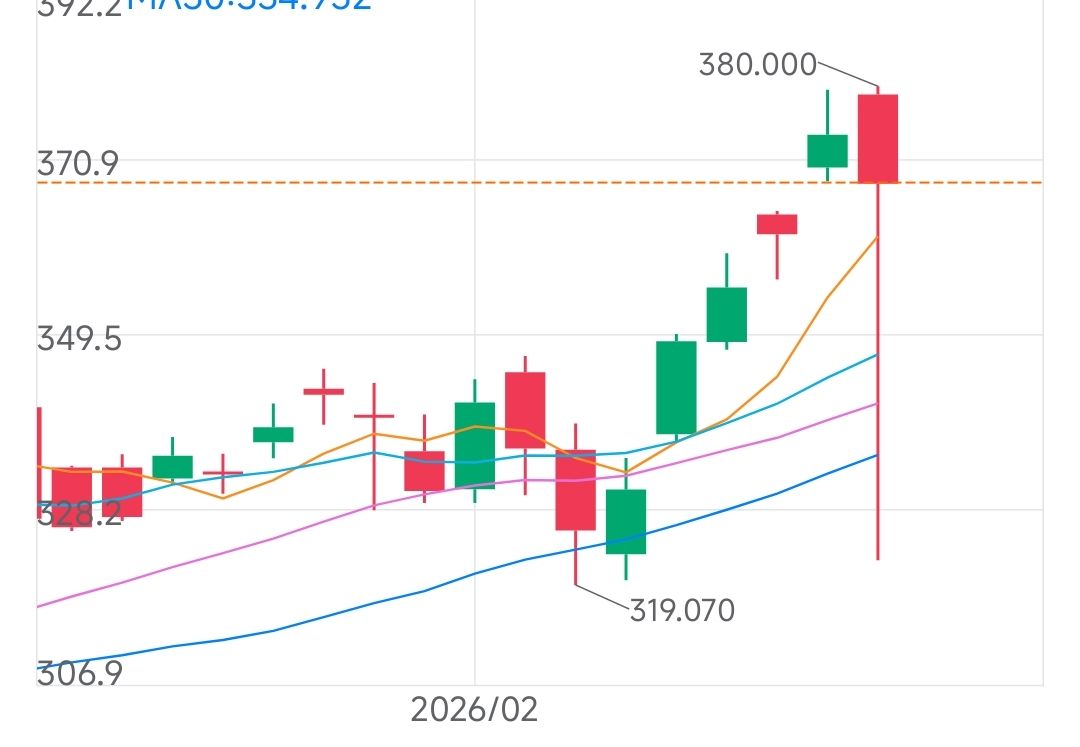Select first green candle after the 319.070 low
The image size is (1080, 747).
click(x=626, y=521)
